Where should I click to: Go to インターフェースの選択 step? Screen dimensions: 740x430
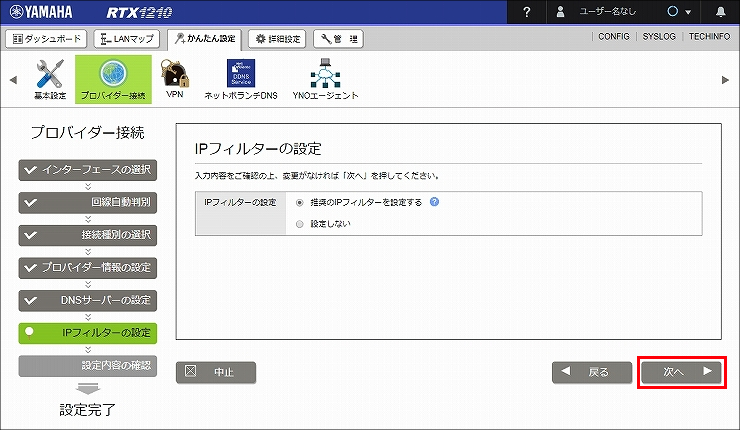pos(88,170)
